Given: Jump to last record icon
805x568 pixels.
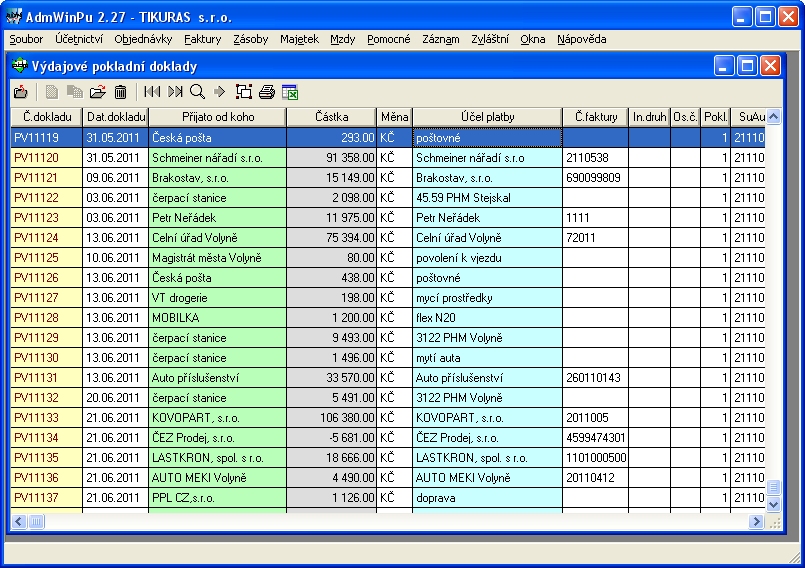Looking at the screenshot, I should 175,92.
